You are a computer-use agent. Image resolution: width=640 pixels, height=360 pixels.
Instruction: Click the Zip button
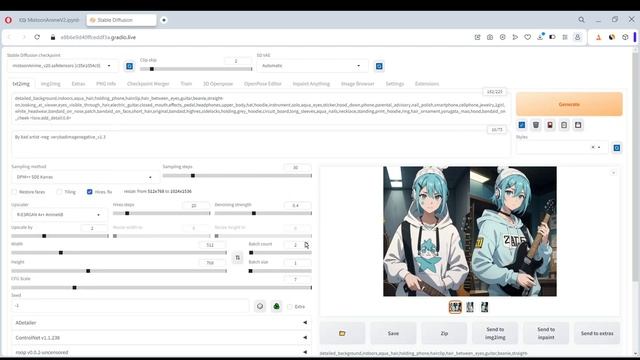tap(444, 333)
